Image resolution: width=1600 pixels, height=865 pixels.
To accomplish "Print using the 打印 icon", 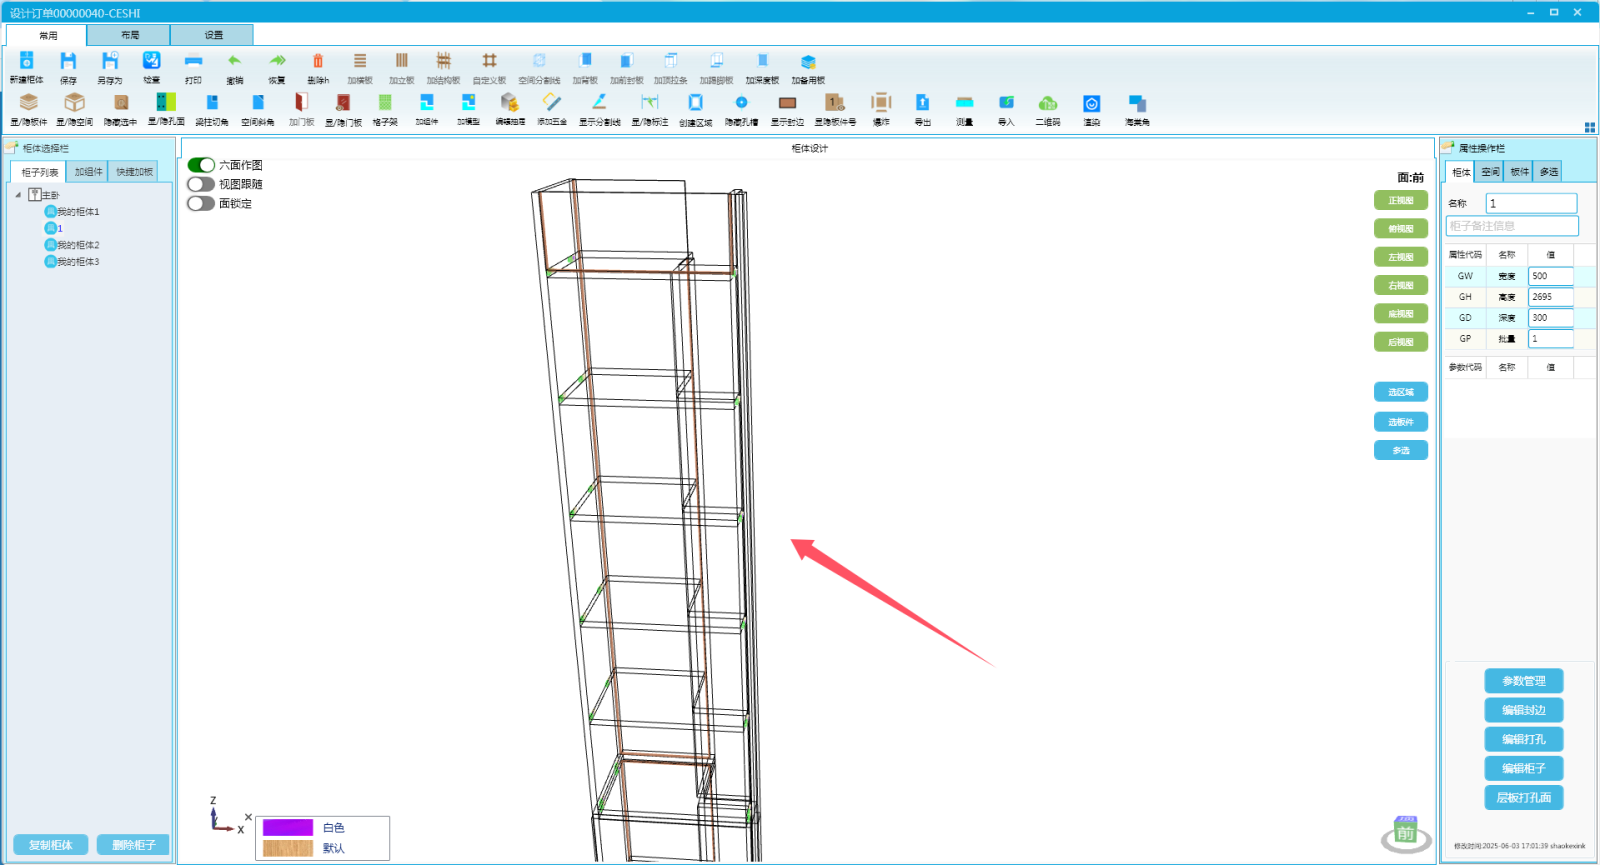I will 193,61.
